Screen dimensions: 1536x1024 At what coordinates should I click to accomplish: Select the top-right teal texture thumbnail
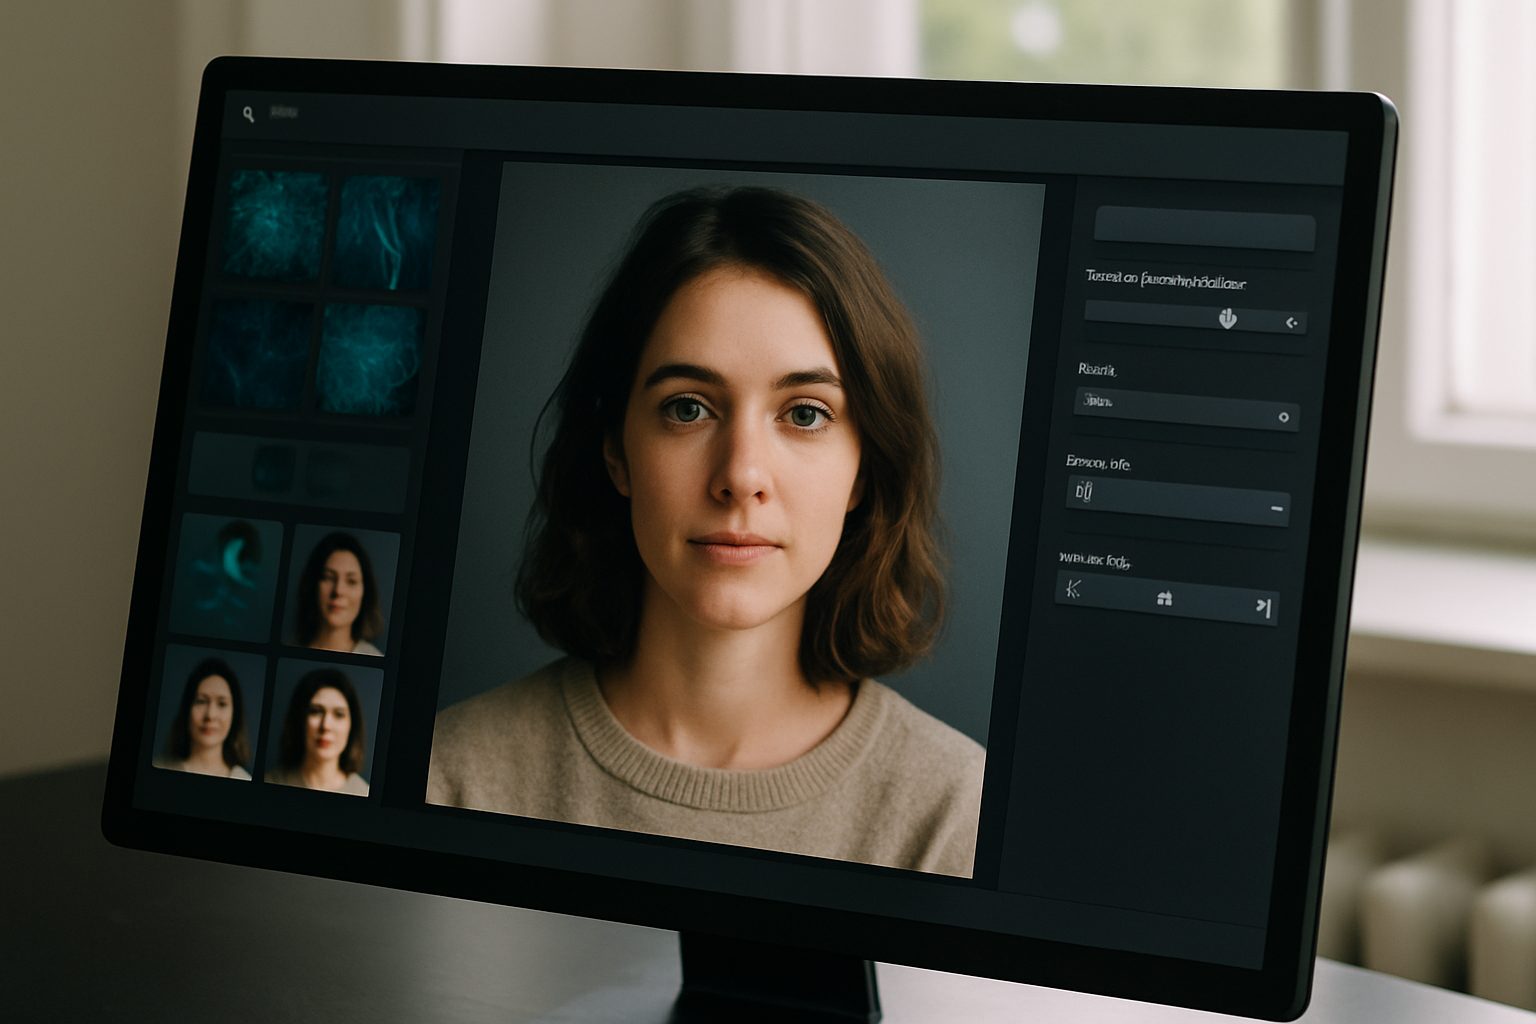pyautogui.click(x=386, y=234)
